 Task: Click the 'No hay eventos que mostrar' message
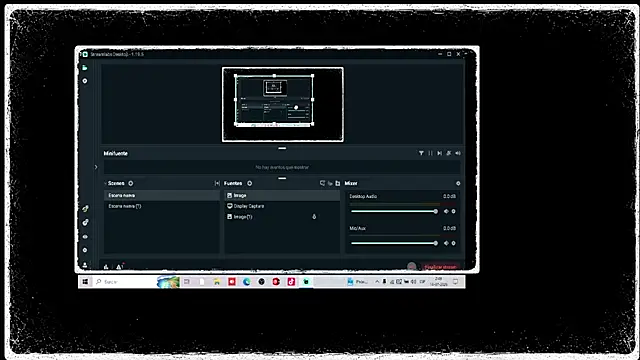click(282, 167)
